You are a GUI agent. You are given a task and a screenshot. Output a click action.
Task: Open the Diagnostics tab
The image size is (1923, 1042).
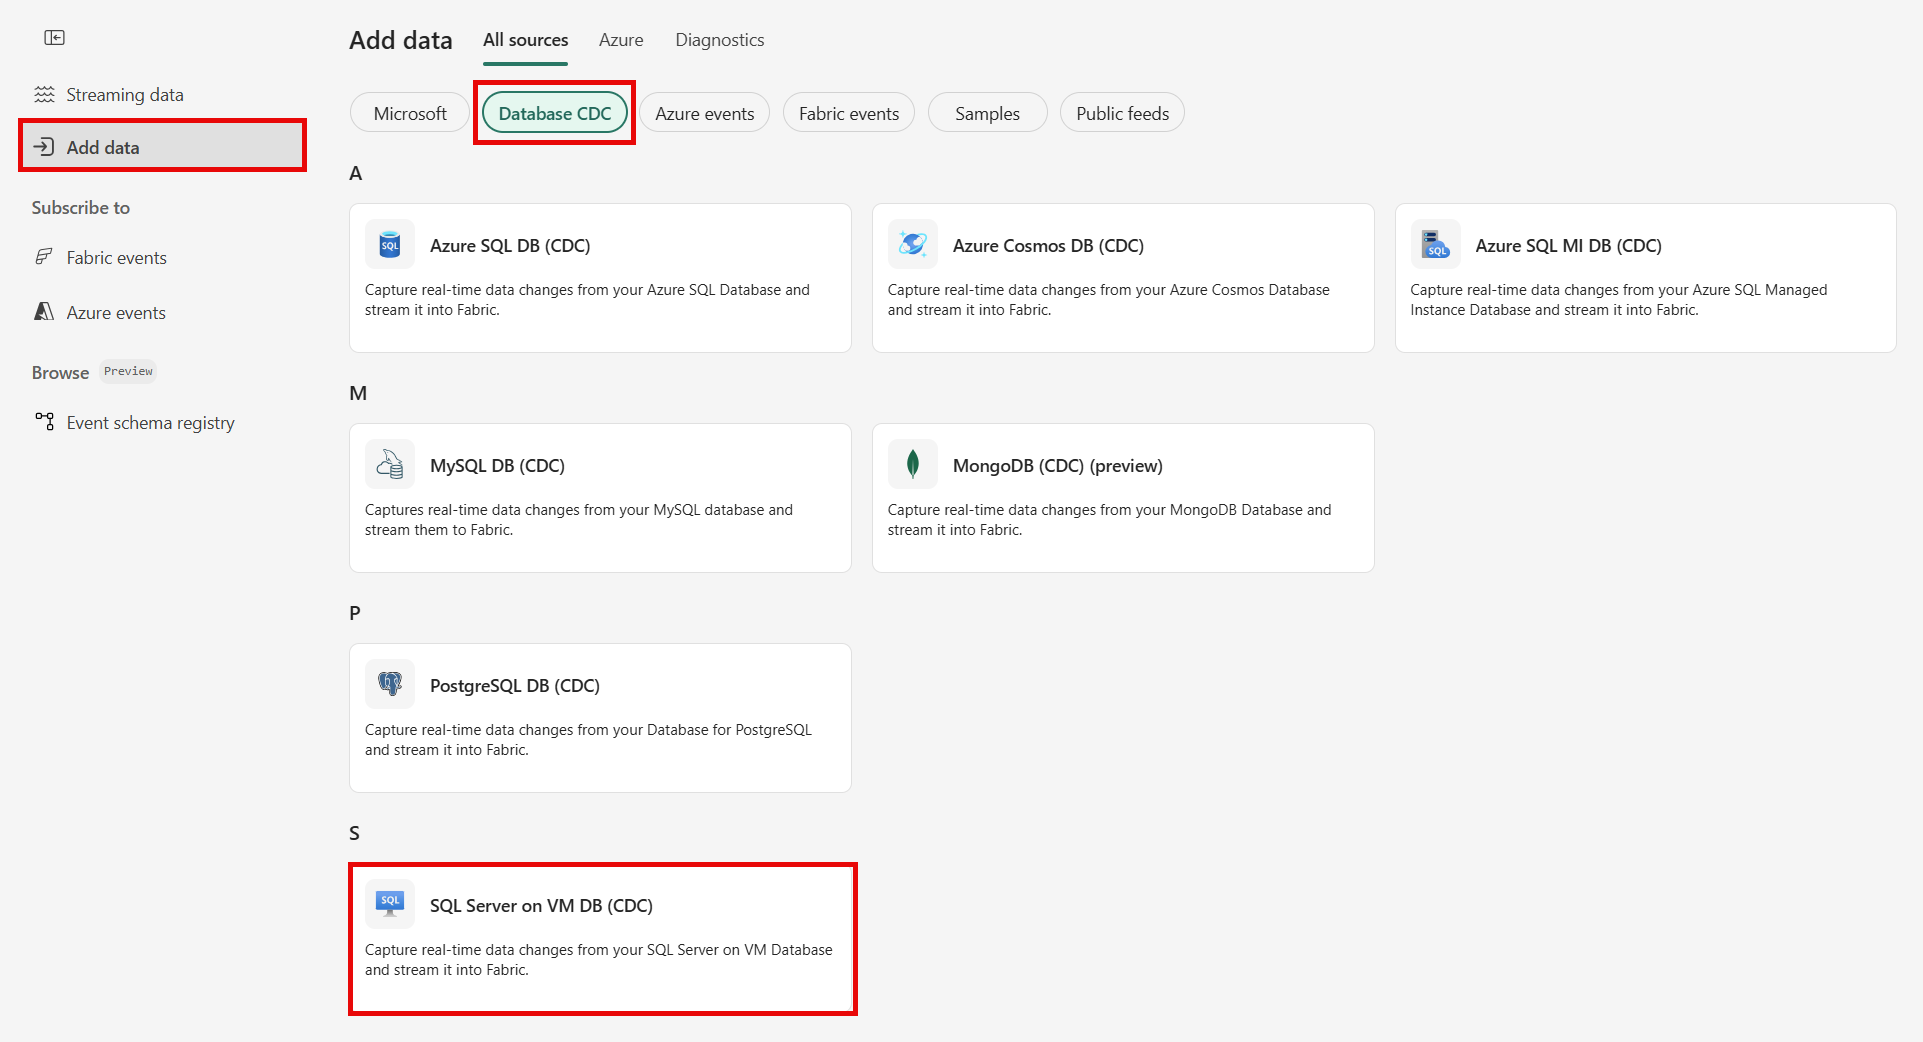720,40
